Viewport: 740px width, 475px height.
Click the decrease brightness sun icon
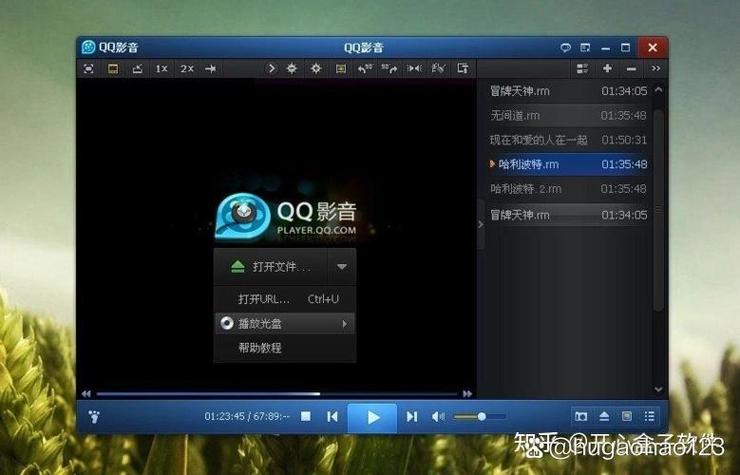316,69
